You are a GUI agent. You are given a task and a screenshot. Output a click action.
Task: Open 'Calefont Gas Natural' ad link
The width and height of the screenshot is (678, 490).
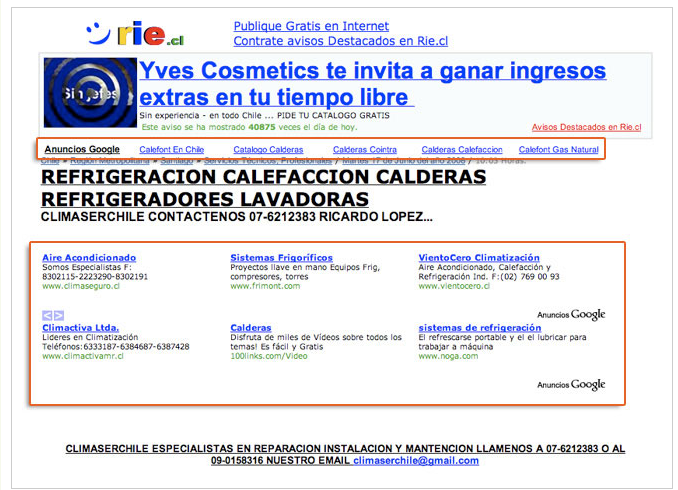pos(559,150)
